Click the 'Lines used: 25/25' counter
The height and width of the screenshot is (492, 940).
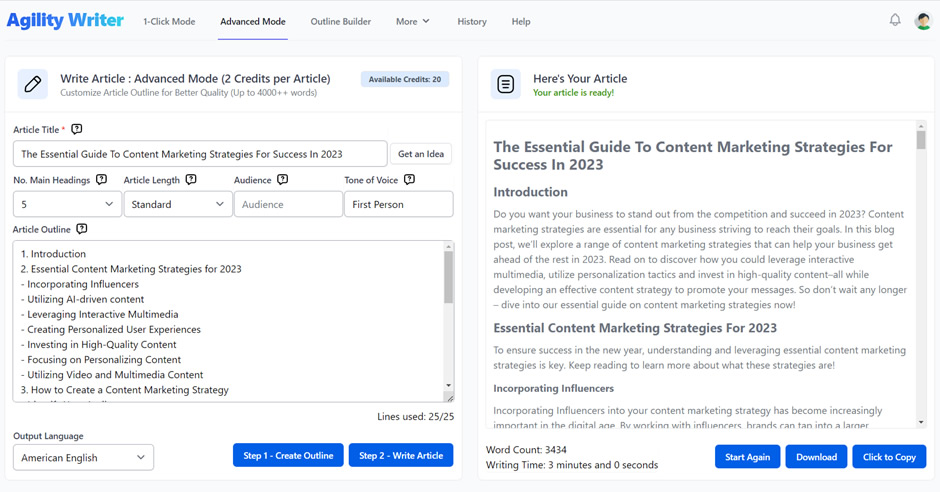[415, 416]
